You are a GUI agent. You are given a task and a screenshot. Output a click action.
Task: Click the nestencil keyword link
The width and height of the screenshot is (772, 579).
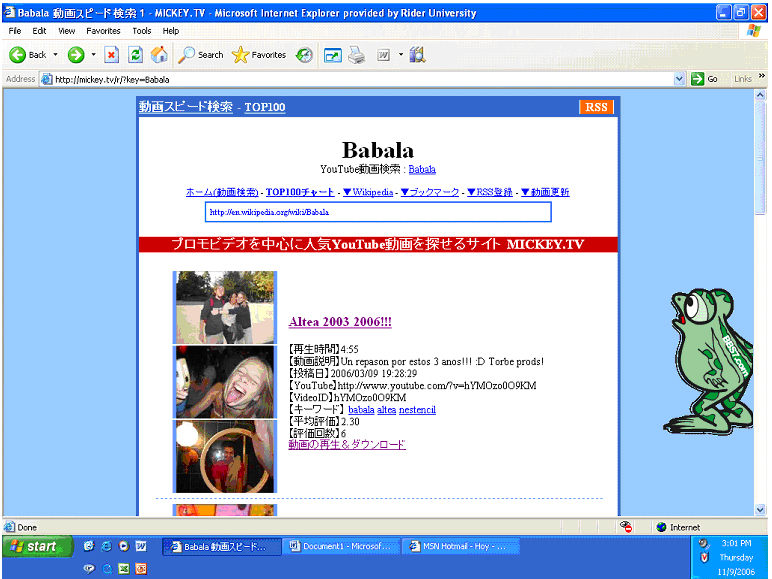pyautogui.click(x=418, y=410)
